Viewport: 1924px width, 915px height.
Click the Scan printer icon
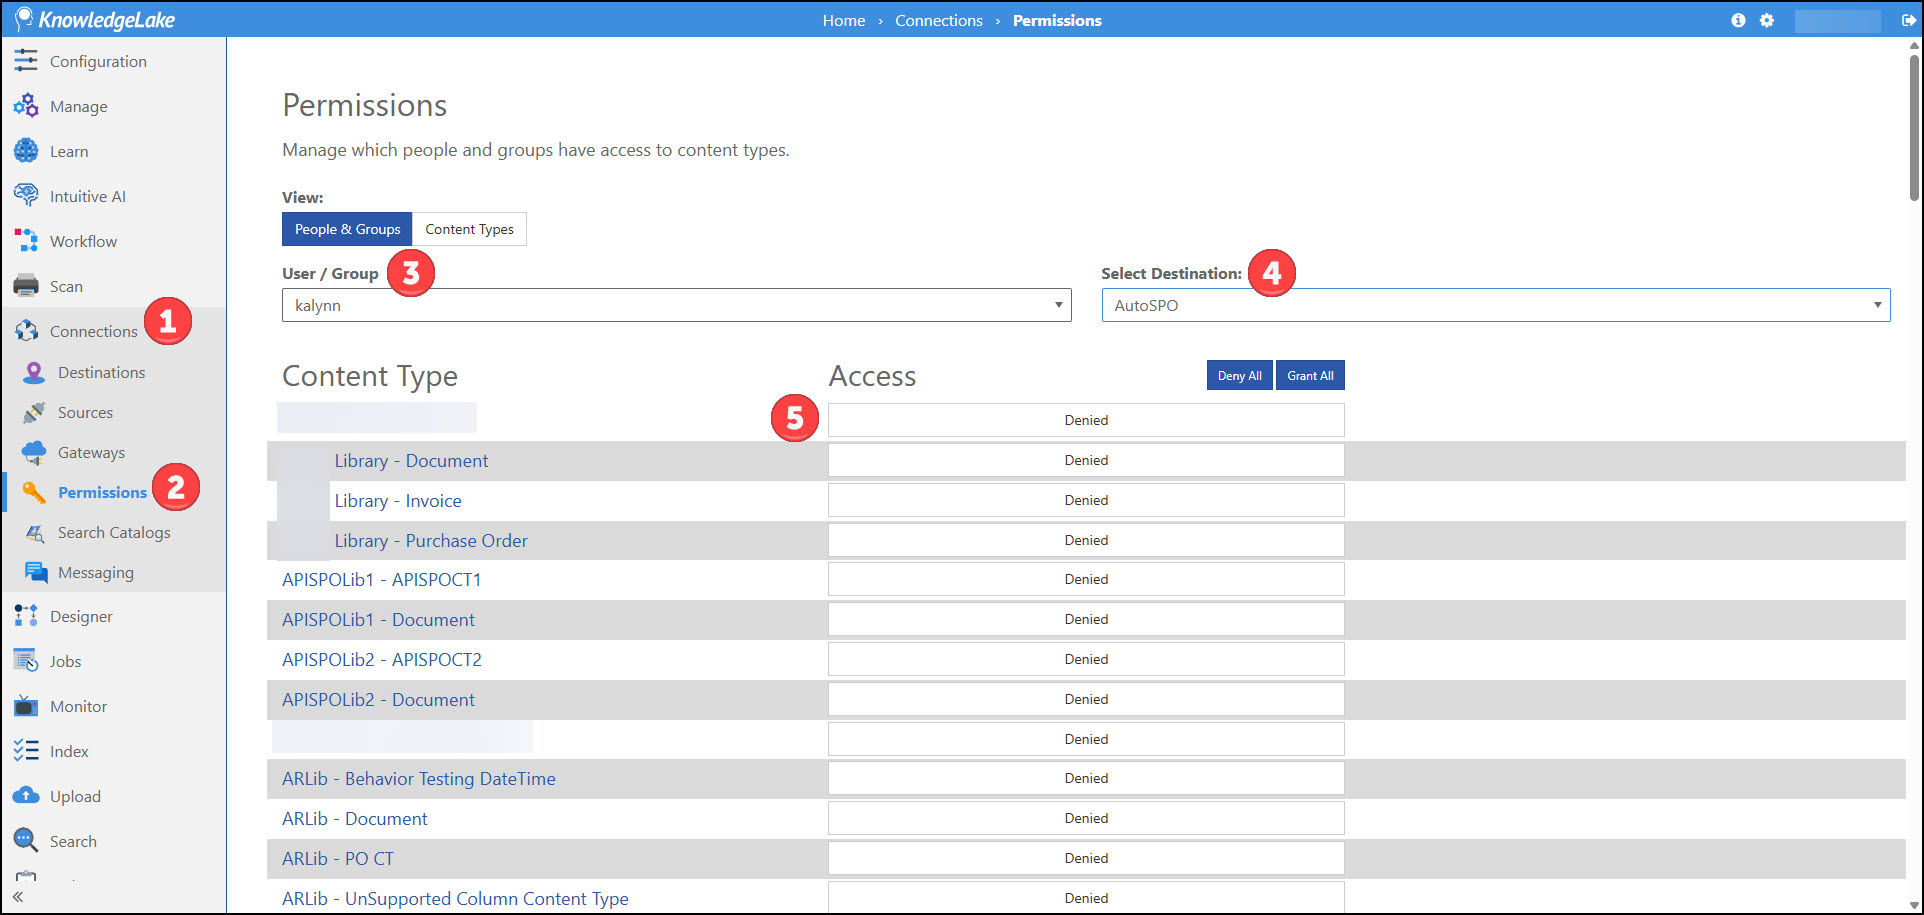(x=26, y=286)
